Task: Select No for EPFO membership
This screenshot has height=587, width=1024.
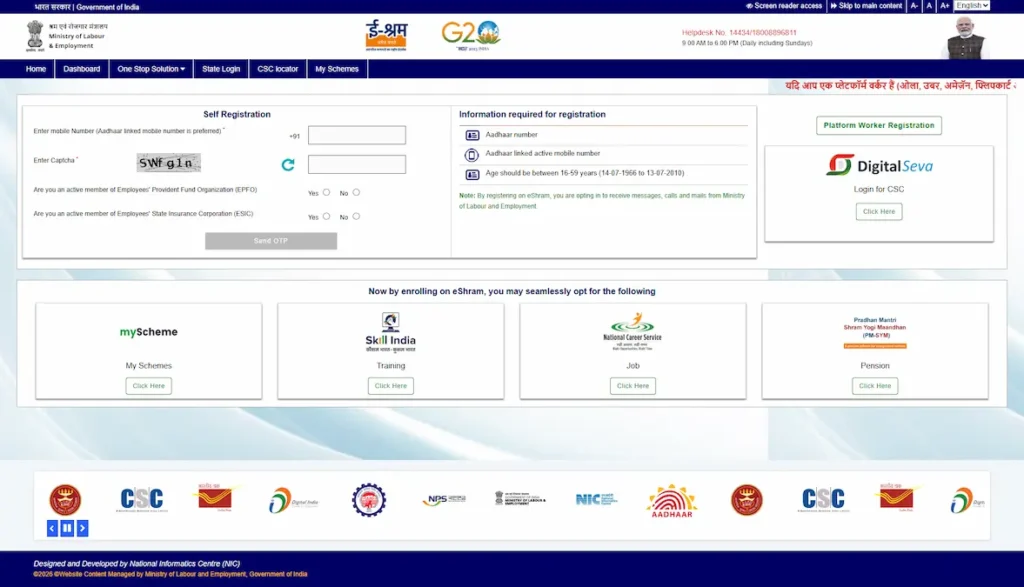Action: coord(356,193)
